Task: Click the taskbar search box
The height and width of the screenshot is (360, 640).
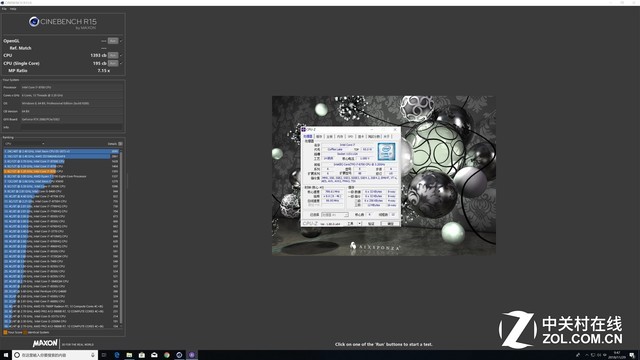Action: point(55,355)
